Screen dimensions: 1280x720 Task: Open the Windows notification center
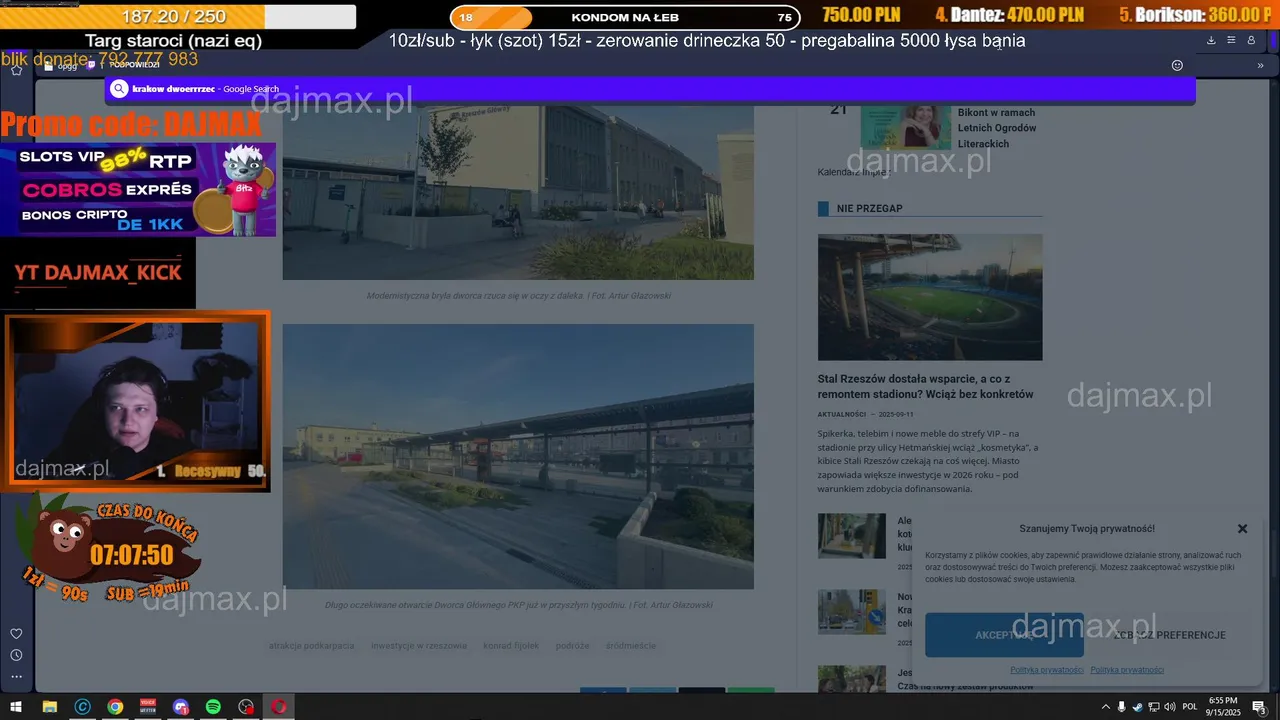(x=1259, y=707)
